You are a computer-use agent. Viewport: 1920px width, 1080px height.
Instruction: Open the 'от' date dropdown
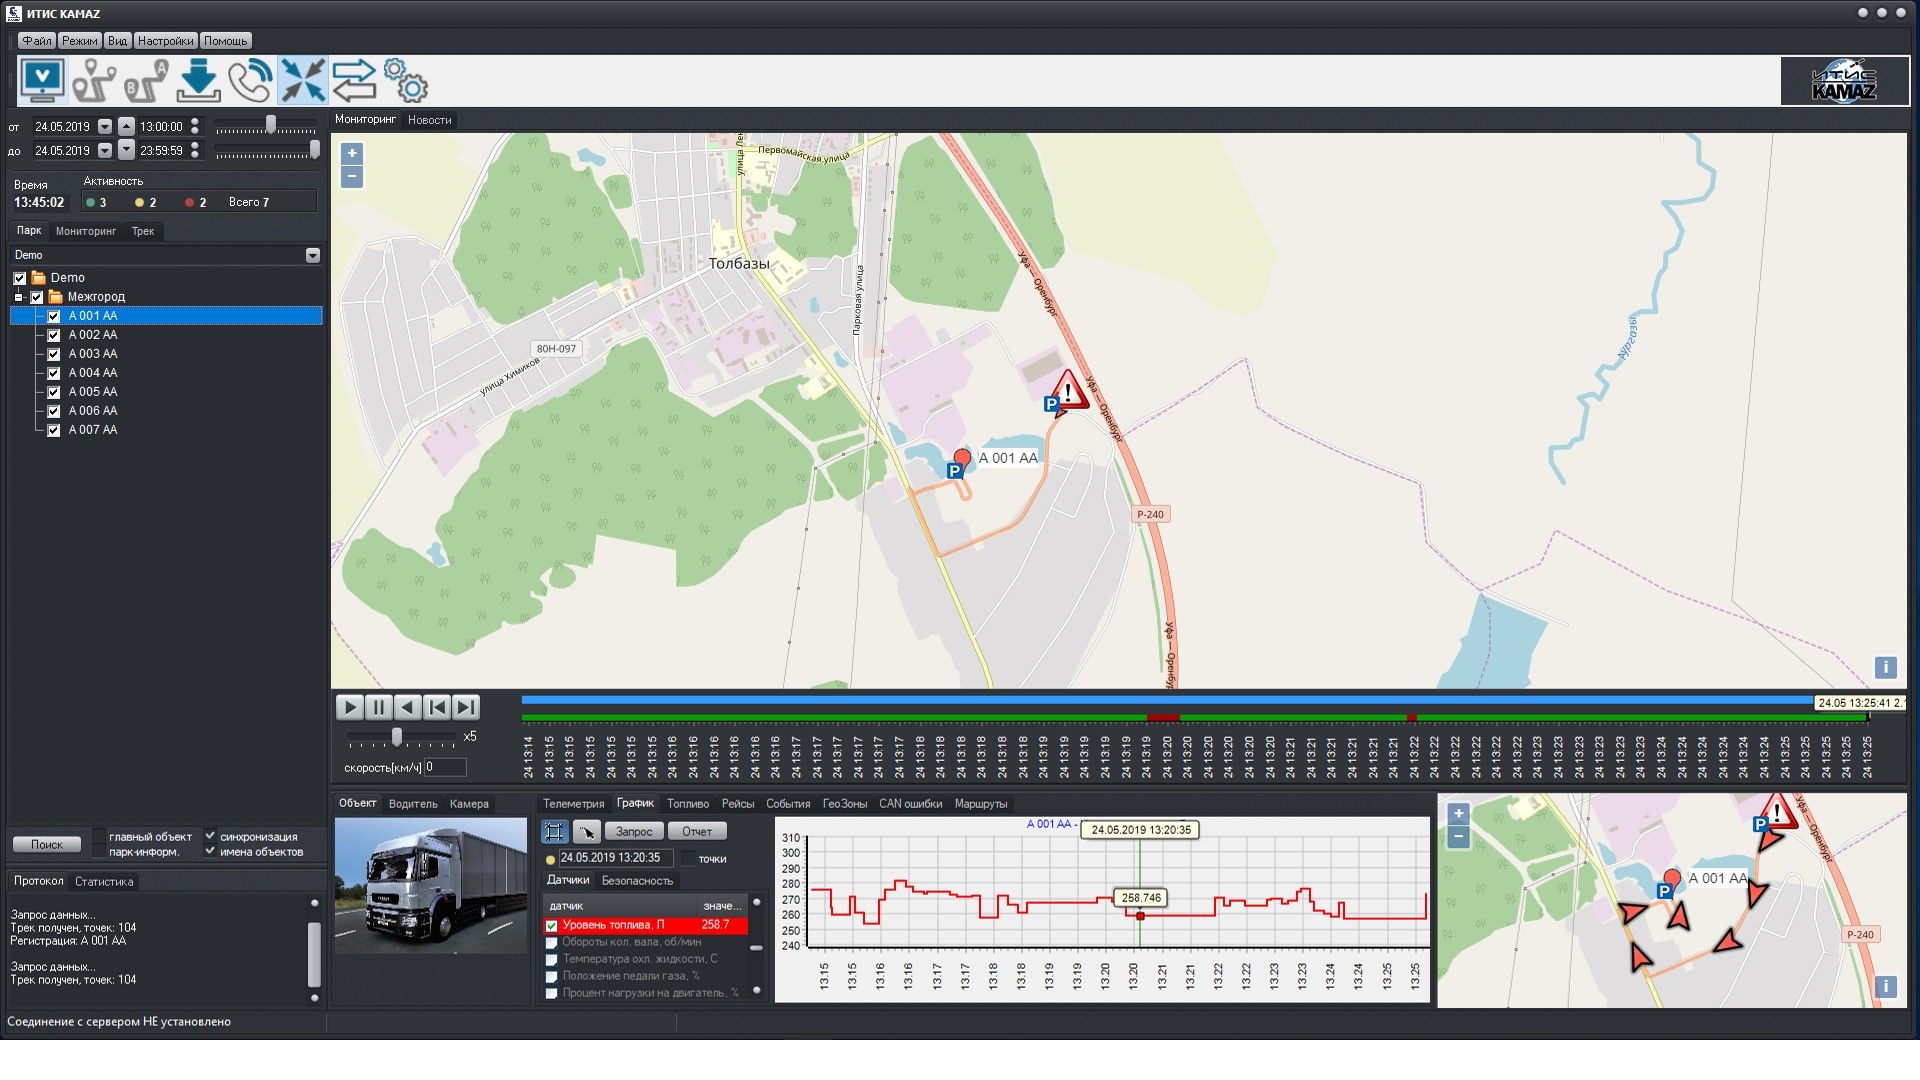(105, 127)
